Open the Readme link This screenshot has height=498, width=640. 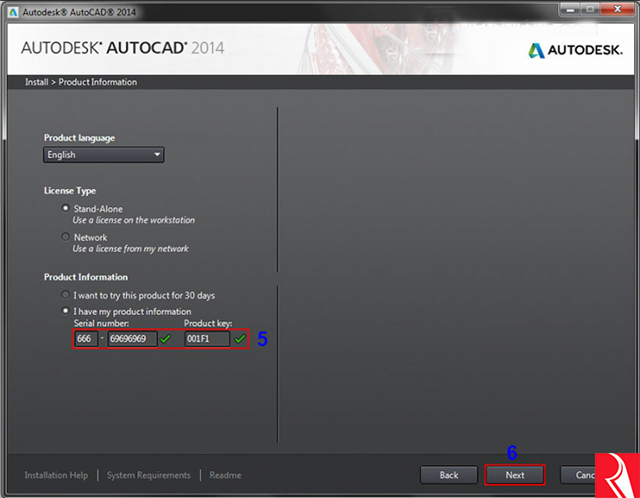coord(225,475)
